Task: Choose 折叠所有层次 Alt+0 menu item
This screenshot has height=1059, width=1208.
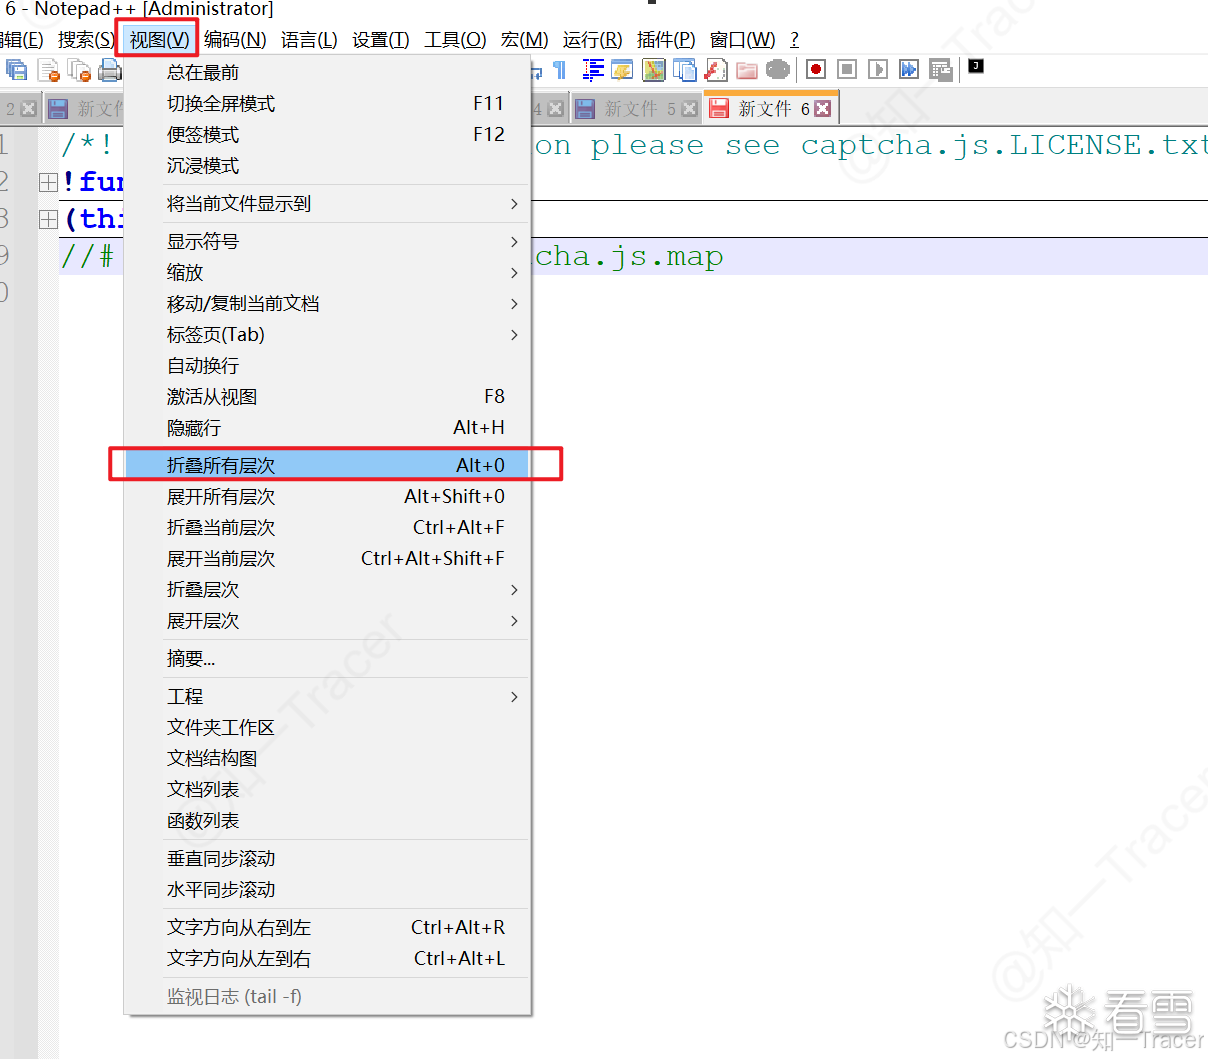Action: click(x=327, y=466)
